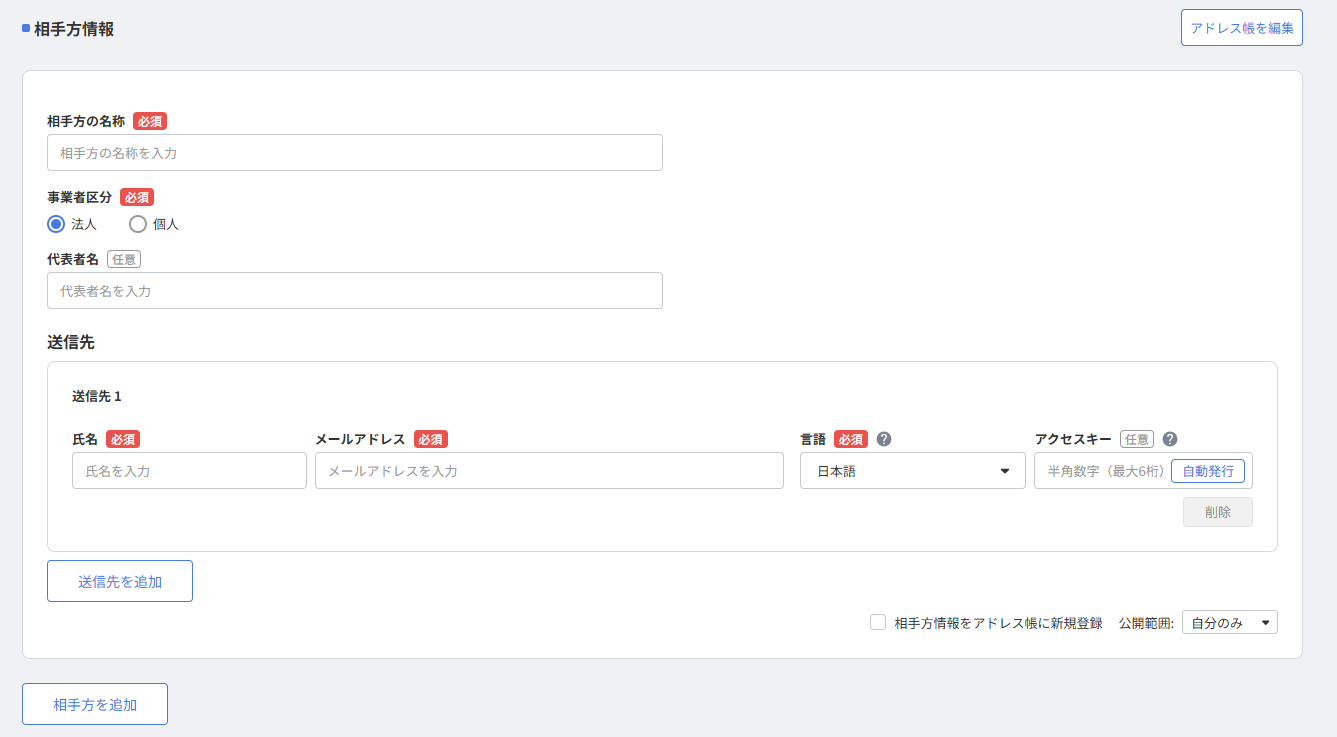Click the 送信先を追加 button
Image resolution: width=1337 pixels, height=737 pixels.
click(120, 581)
